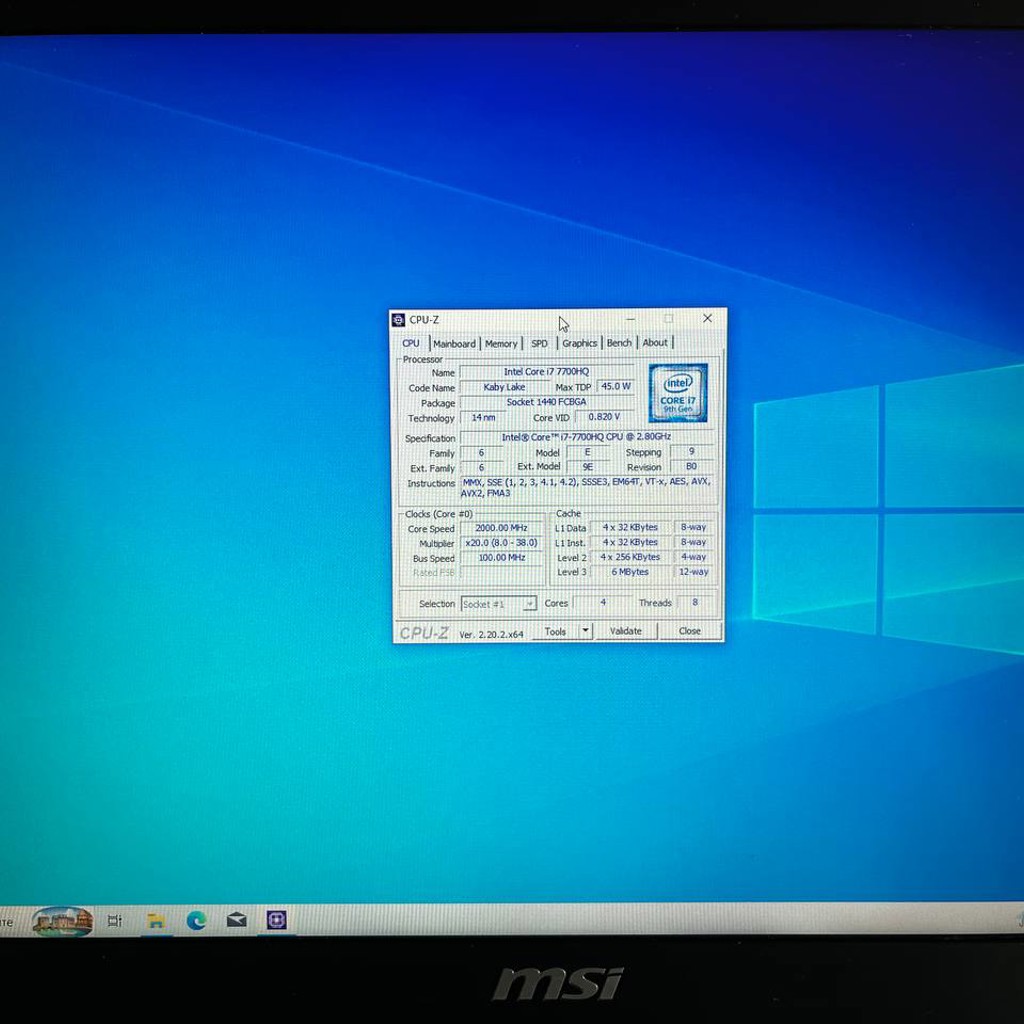Viewport: 1024px width, 1024px height.
Task: Click the Level 3 6 MBytes value
Action: (630, 571)
